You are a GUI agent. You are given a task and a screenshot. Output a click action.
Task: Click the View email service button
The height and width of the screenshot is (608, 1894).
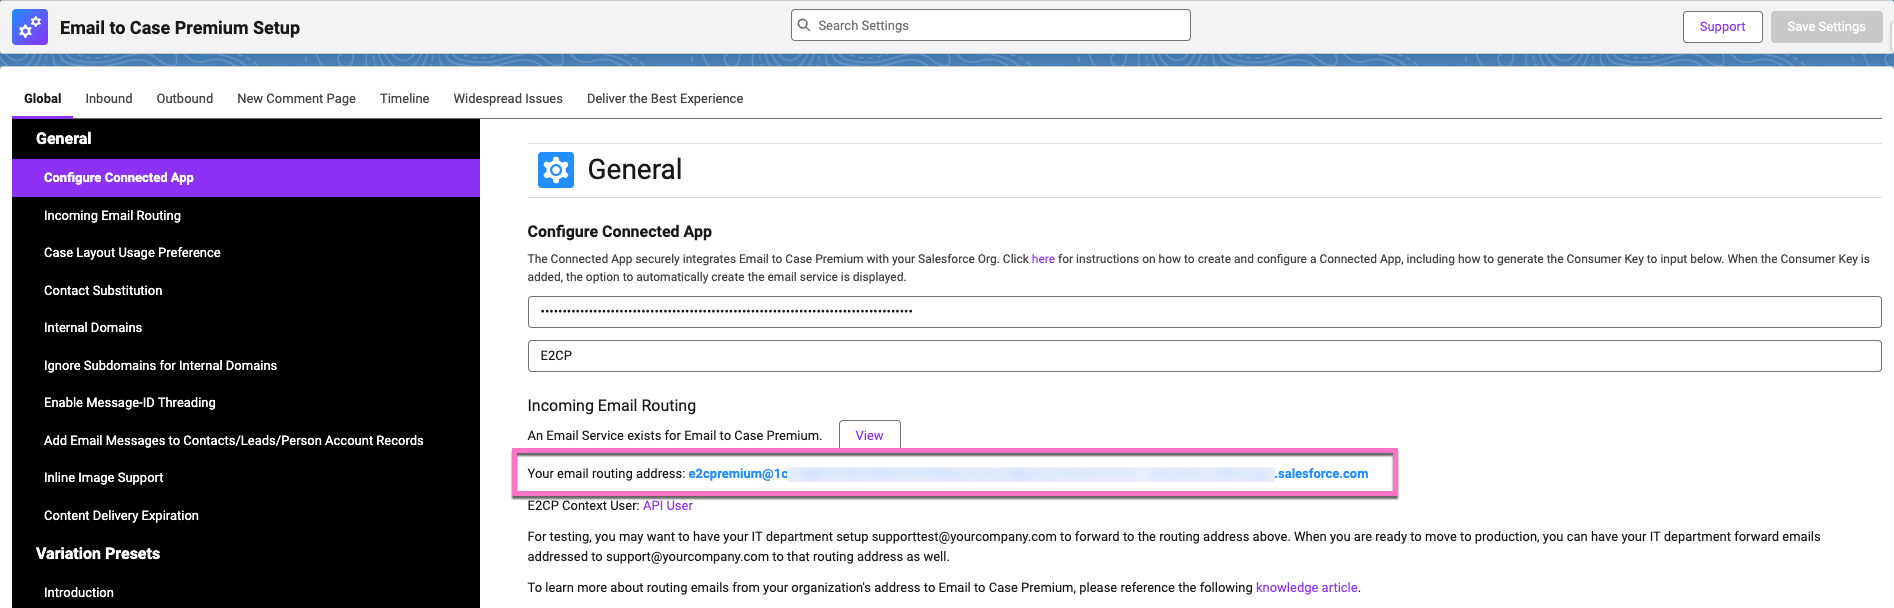point(869,436)
